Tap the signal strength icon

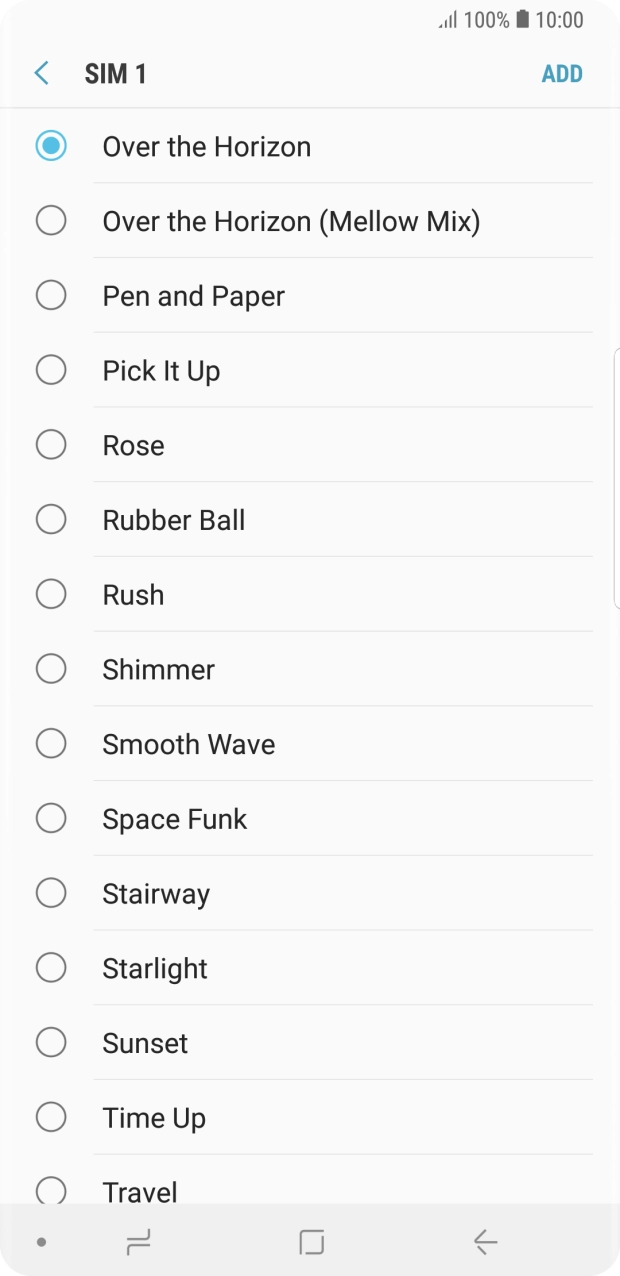click(x=447, y=20)
